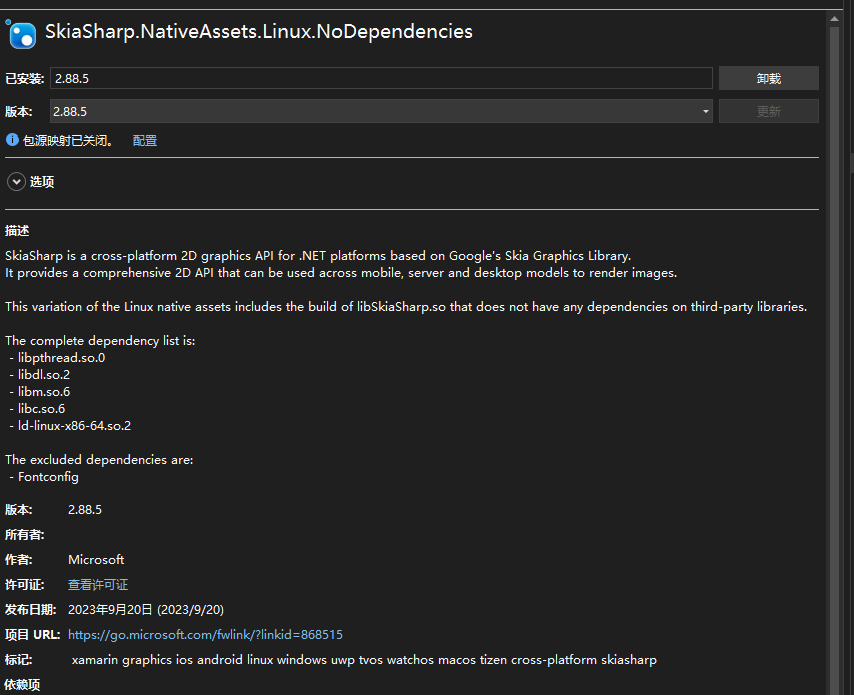
Task: Click the author value Microsoft
Action: coord(96,559)
